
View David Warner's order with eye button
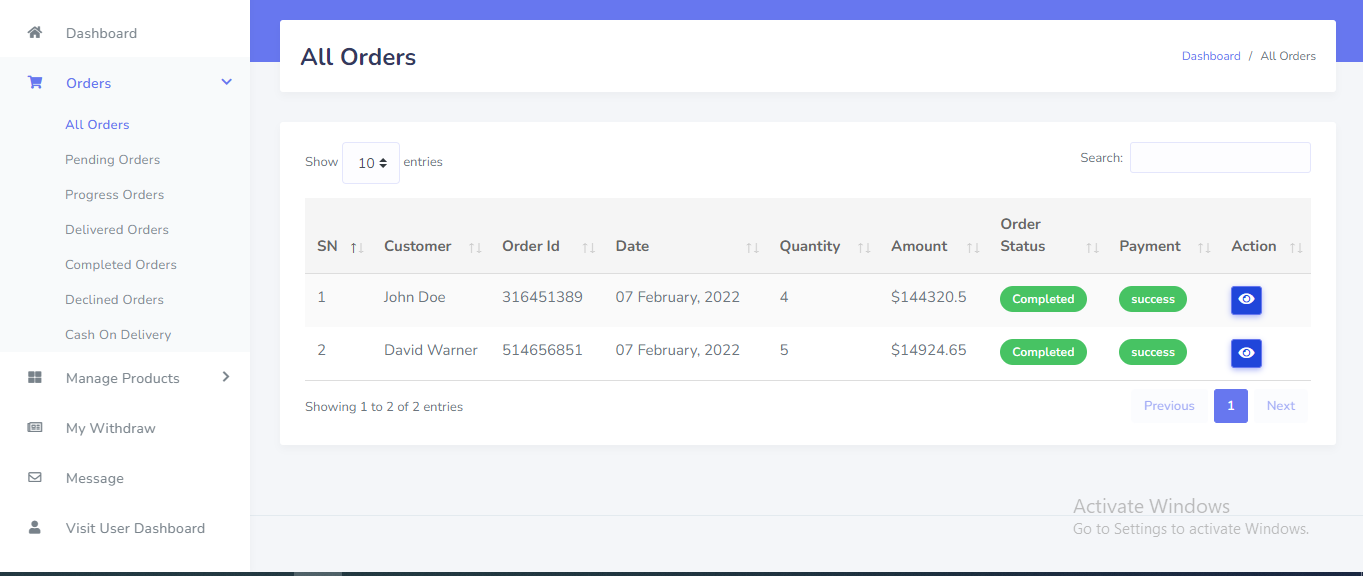click(x=1245, y=353)
